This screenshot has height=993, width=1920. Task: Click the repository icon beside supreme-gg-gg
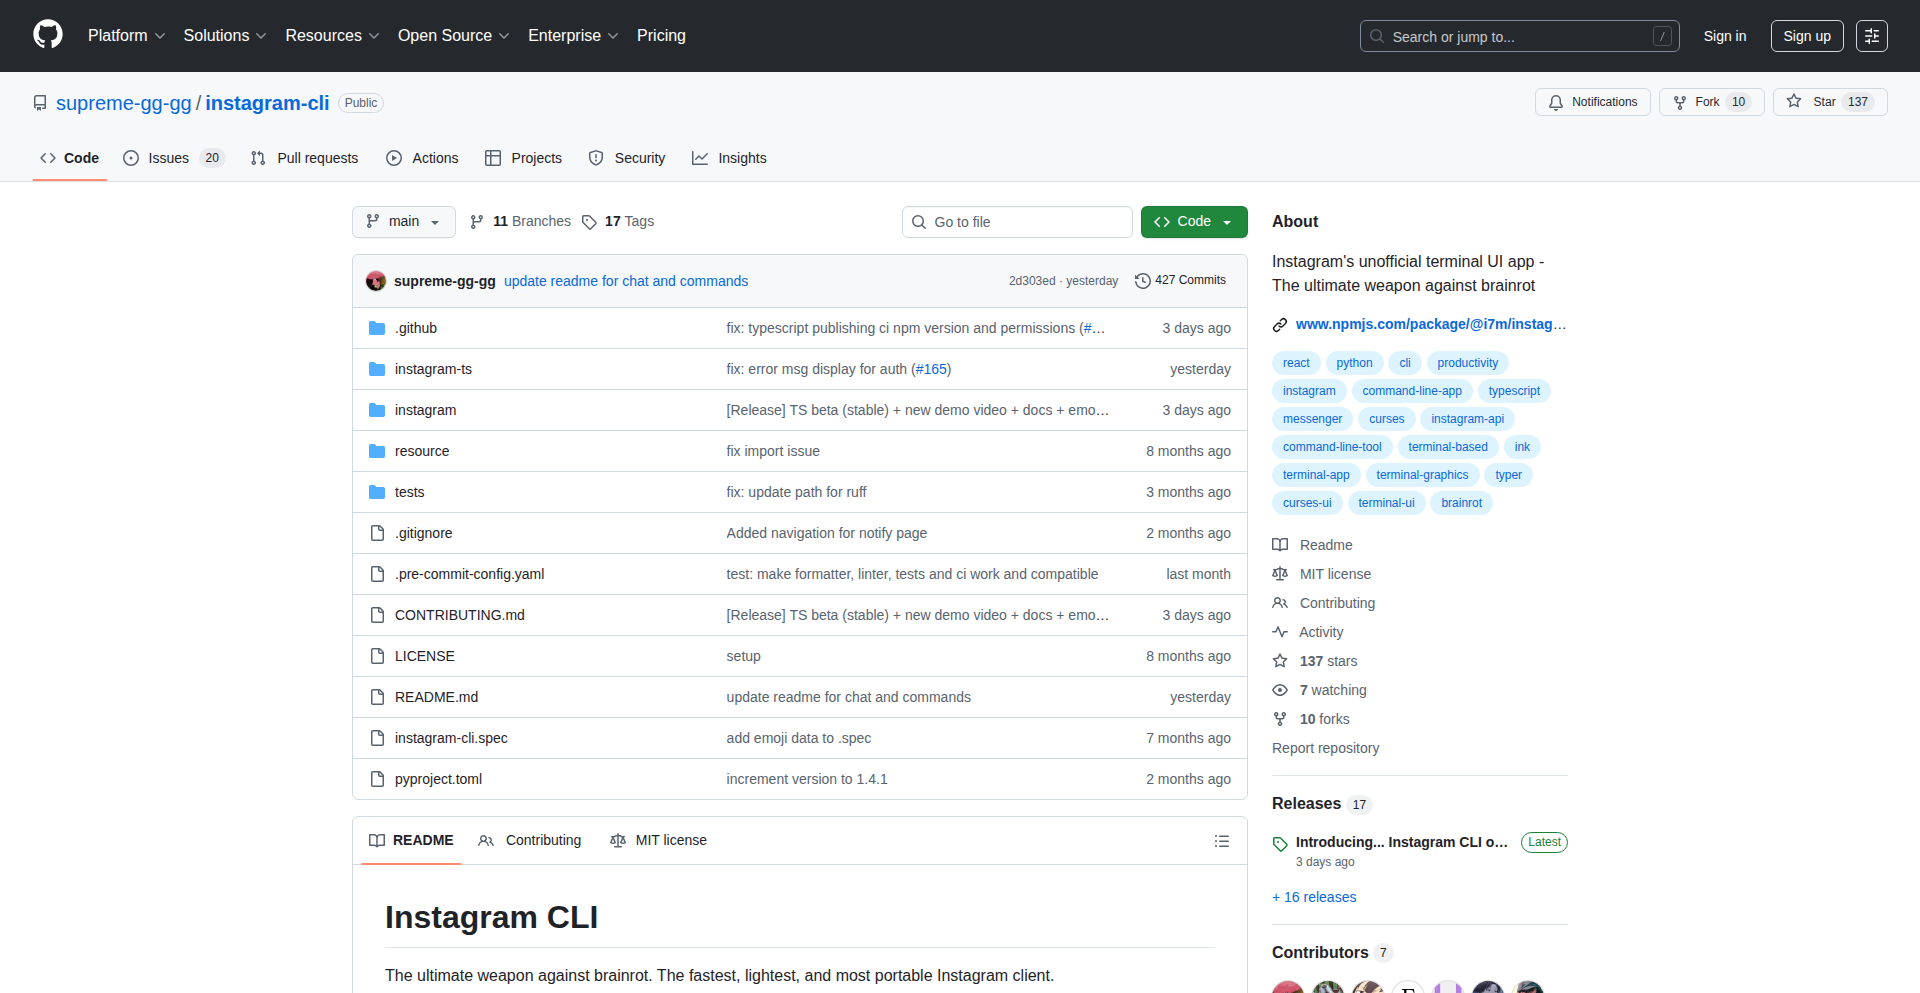[x=40, y=103]
